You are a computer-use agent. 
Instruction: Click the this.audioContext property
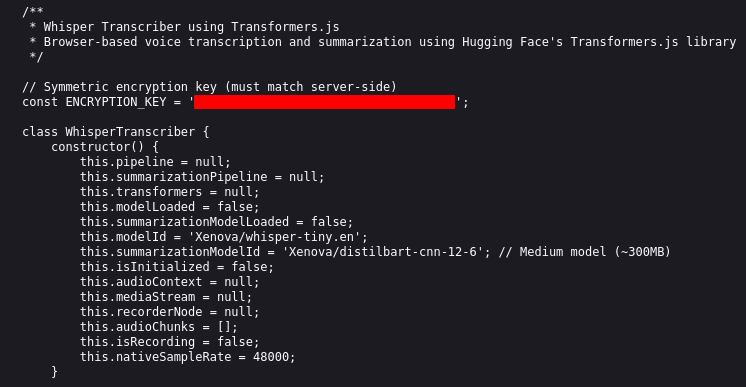click(141, 282)
